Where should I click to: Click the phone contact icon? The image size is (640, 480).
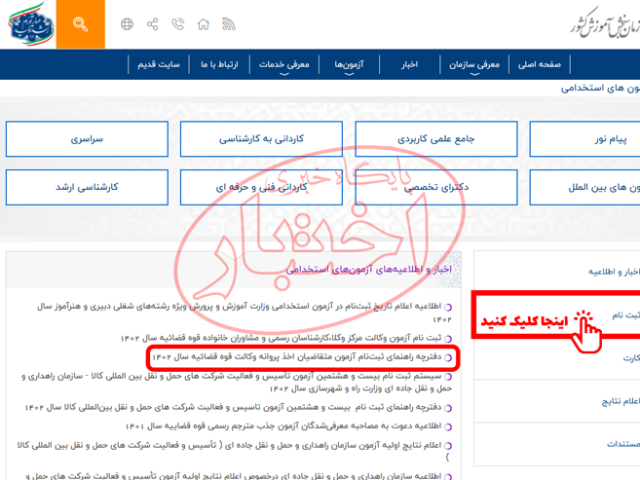tap(179, 24)
